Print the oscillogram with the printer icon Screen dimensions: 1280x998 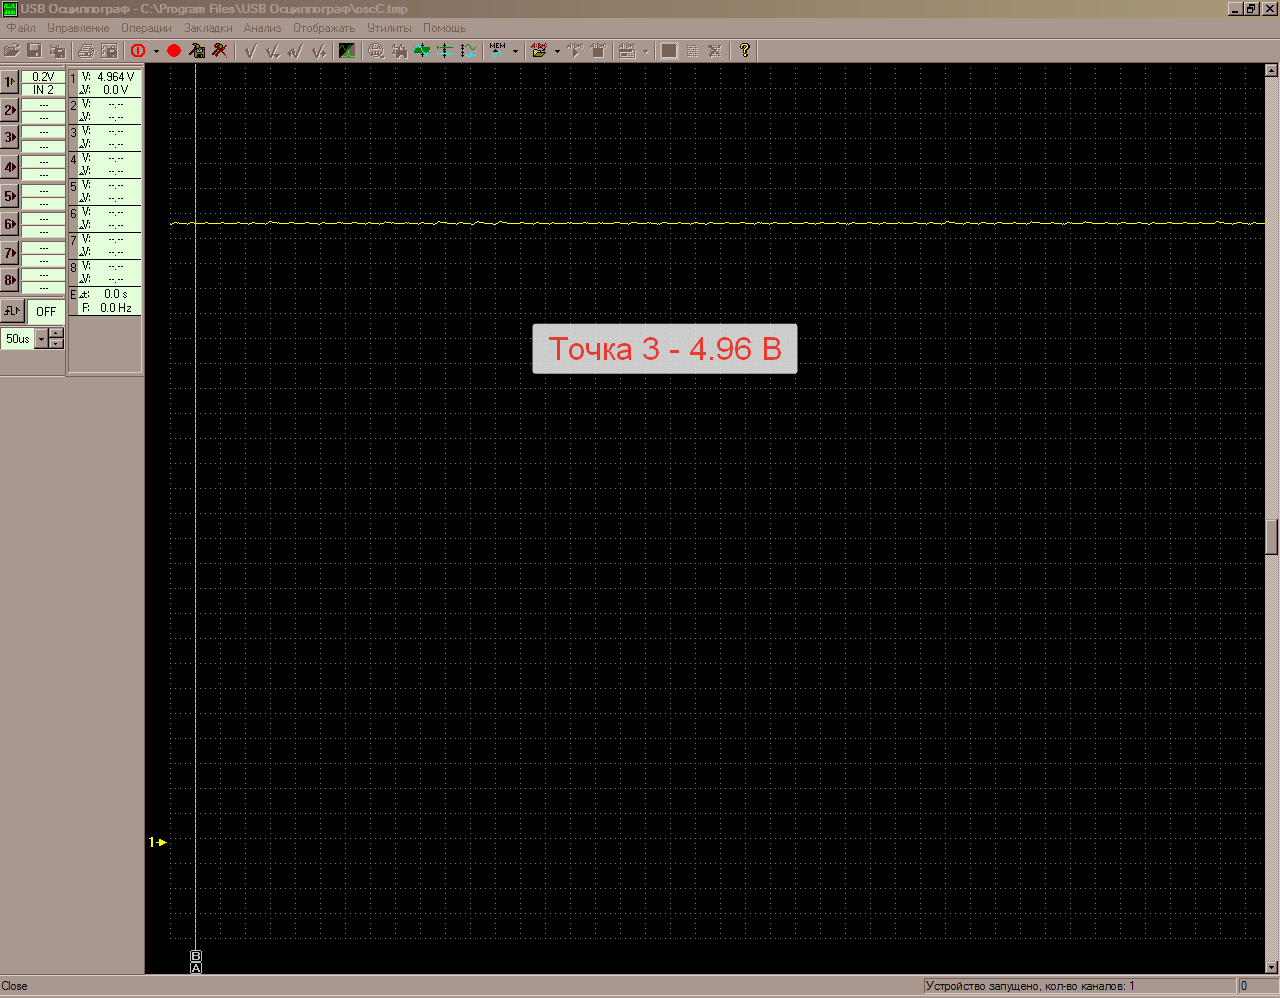(x=86, y=50)
